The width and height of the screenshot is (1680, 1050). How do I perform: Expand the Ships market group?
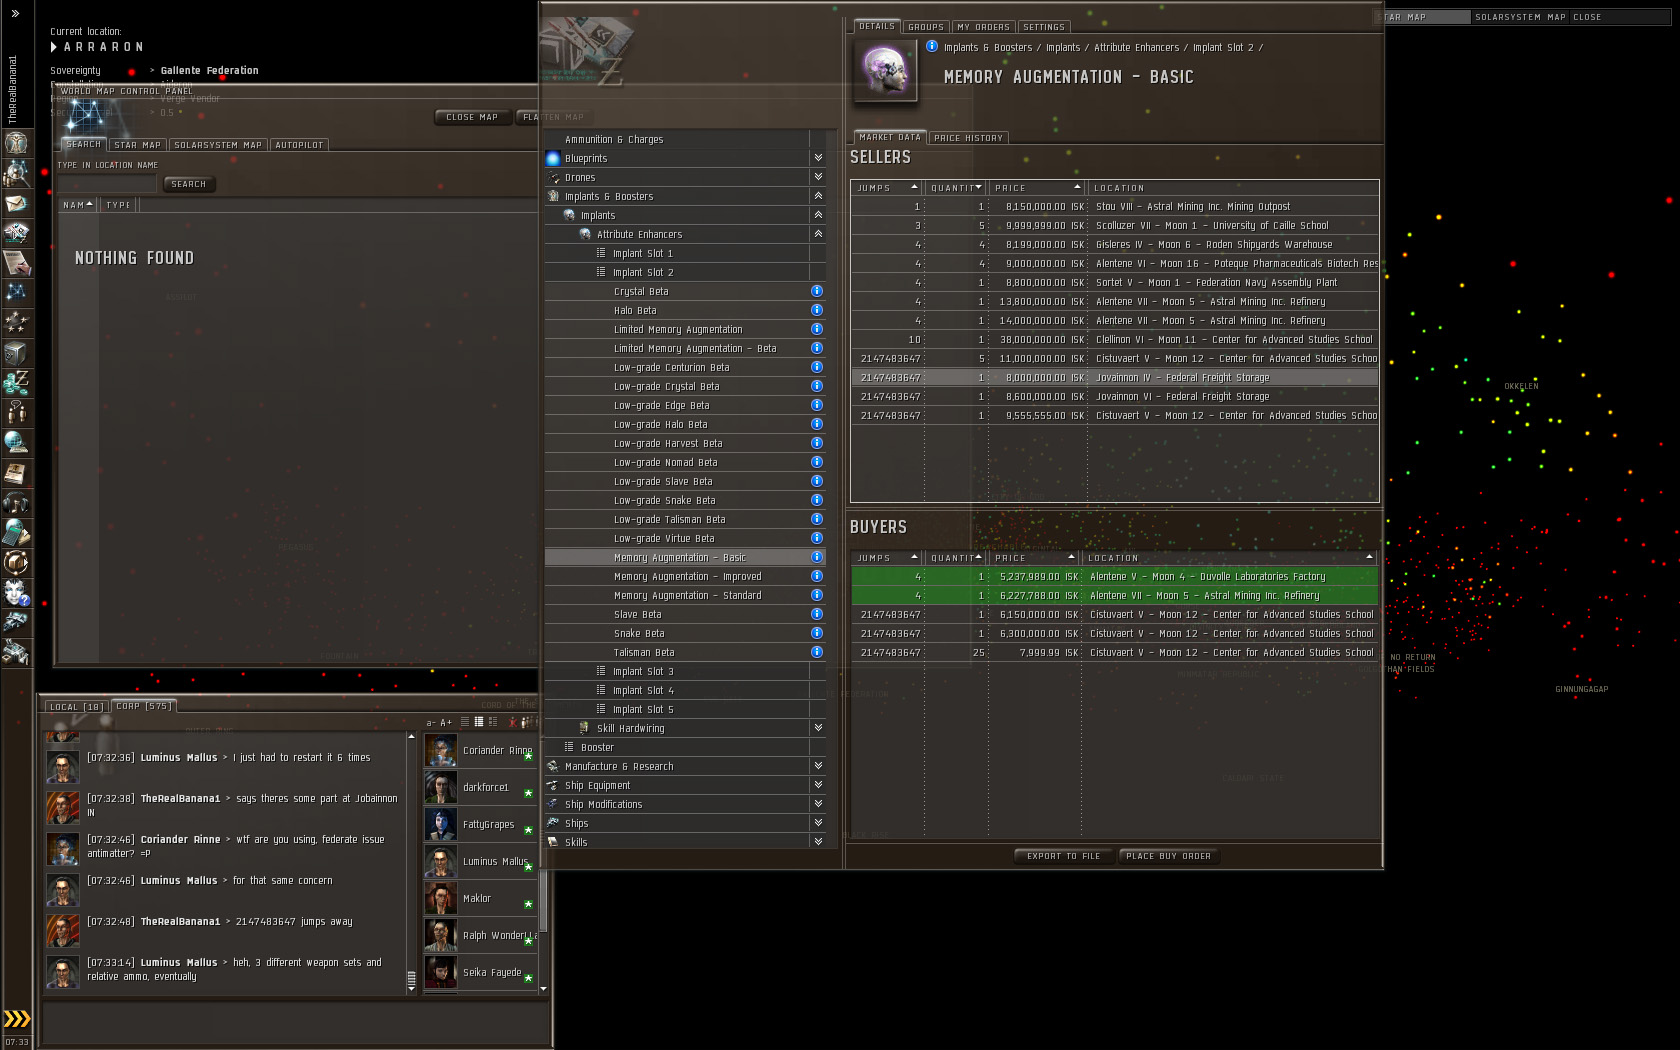pyautogui.click(x=818, y=823)
